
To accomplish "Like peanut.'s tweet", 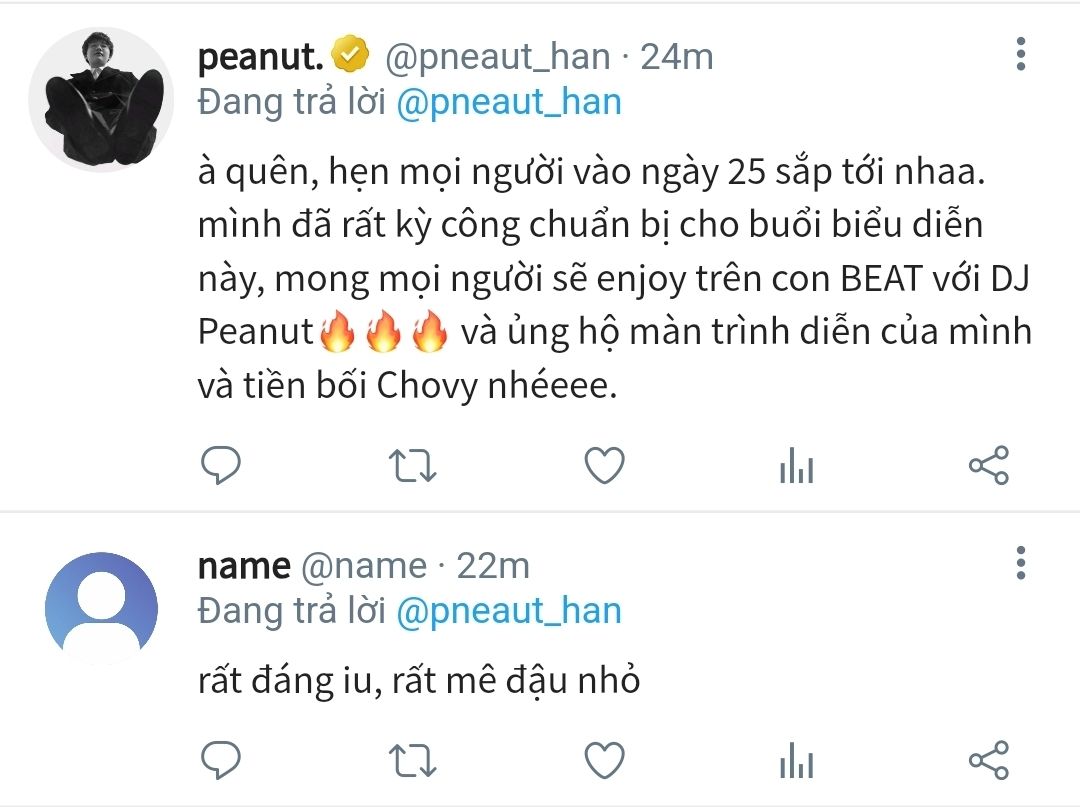I will click(x=603, y=466).
